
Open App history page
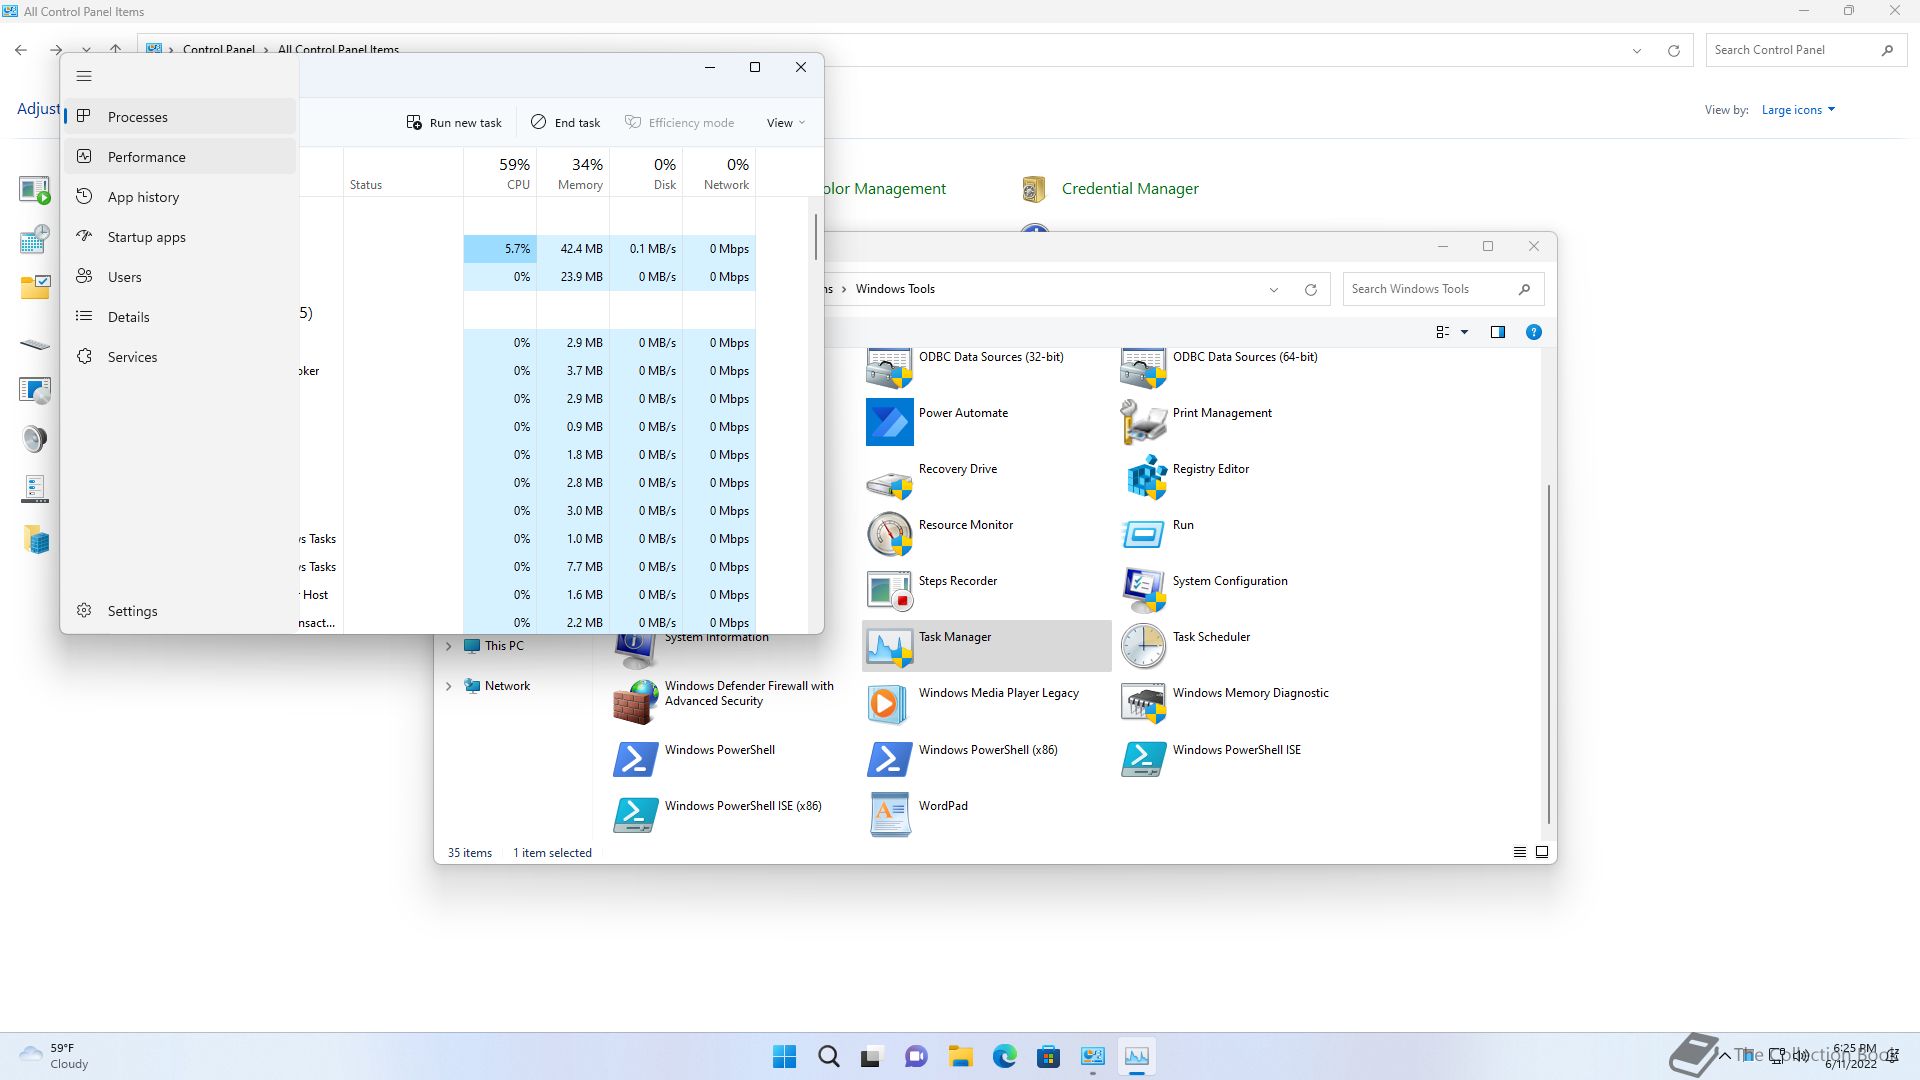[181, 197]
